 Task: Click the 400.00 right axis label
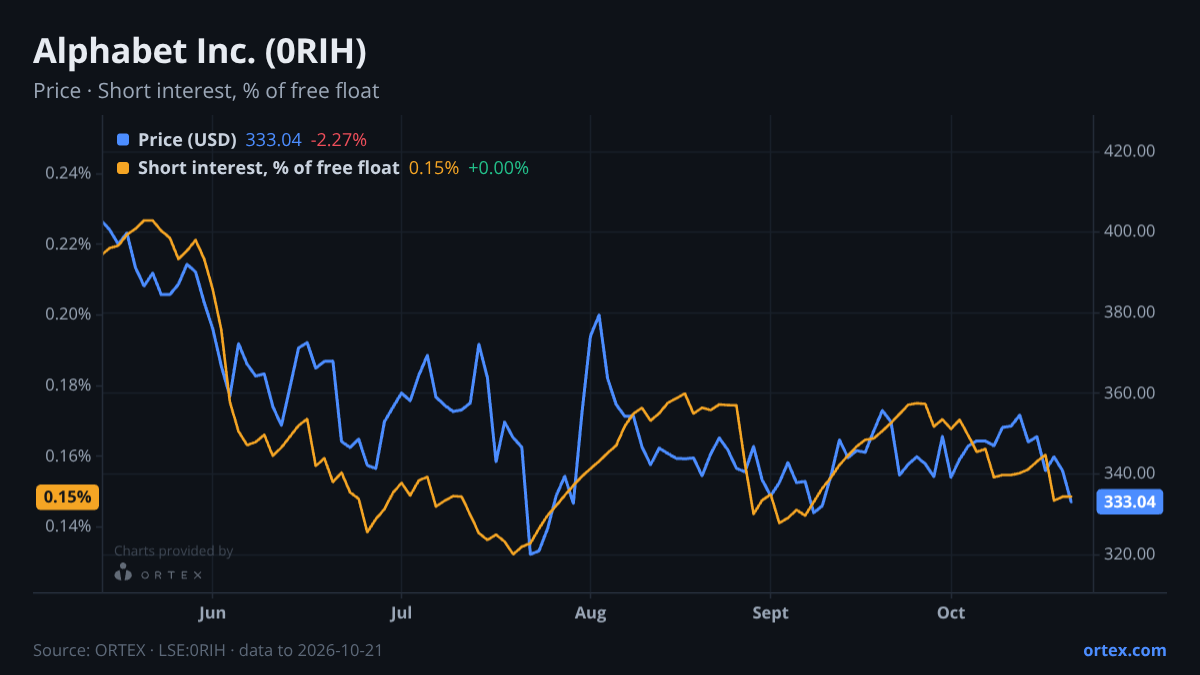[1130, 231]
